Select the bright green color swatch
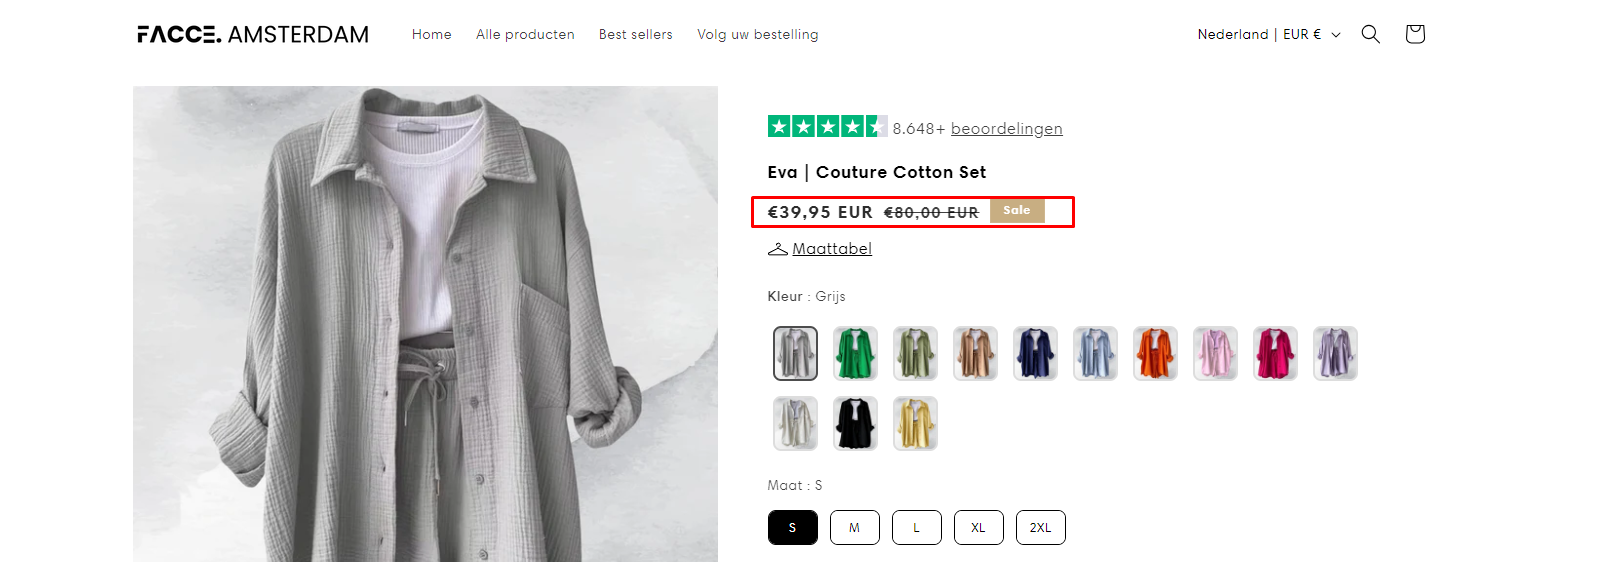The image size is (1622, 562). click(855, 353)
